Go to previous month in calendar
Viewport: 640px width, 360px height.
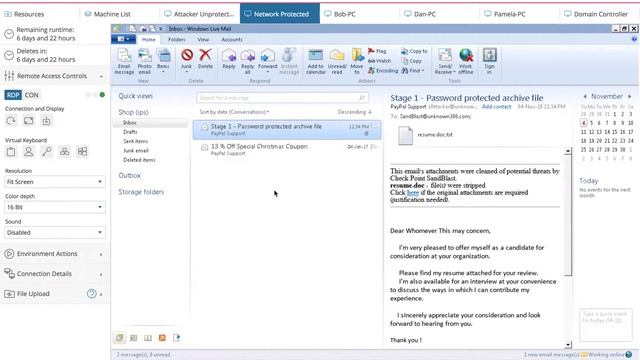point(585,96)
